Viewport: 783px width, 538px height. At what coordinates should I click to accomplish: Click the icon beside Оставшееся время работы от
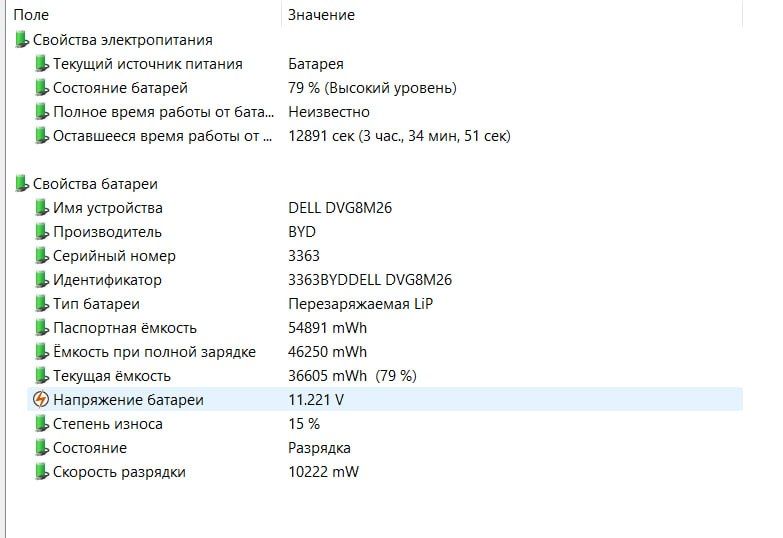coord(41,136)
